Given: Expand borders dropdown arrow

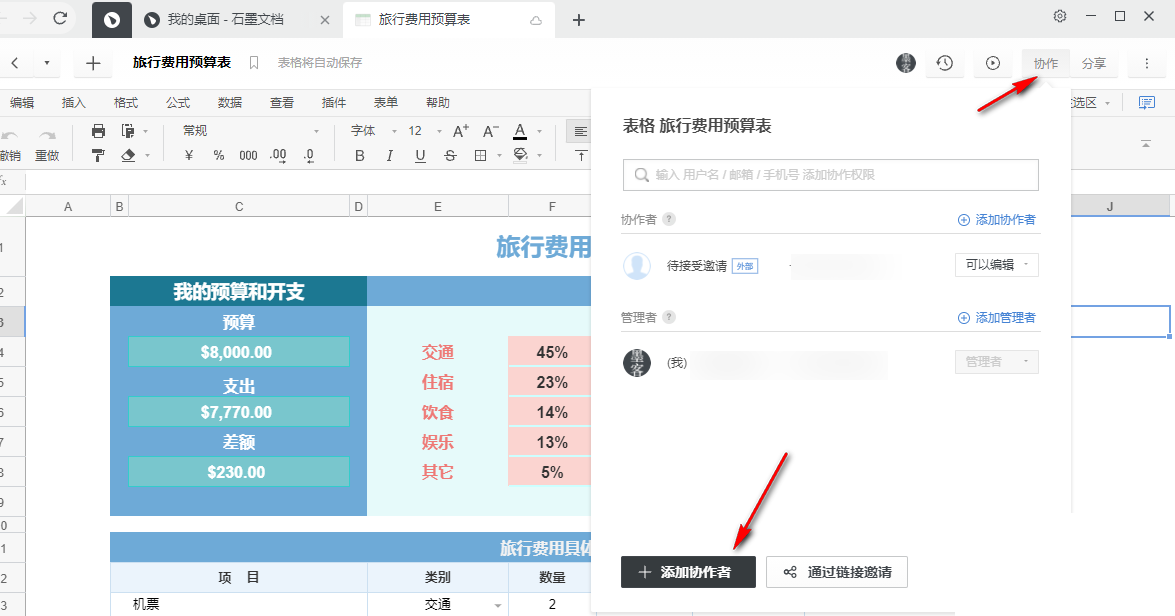Looking at the screenshot, I should 499,155.
